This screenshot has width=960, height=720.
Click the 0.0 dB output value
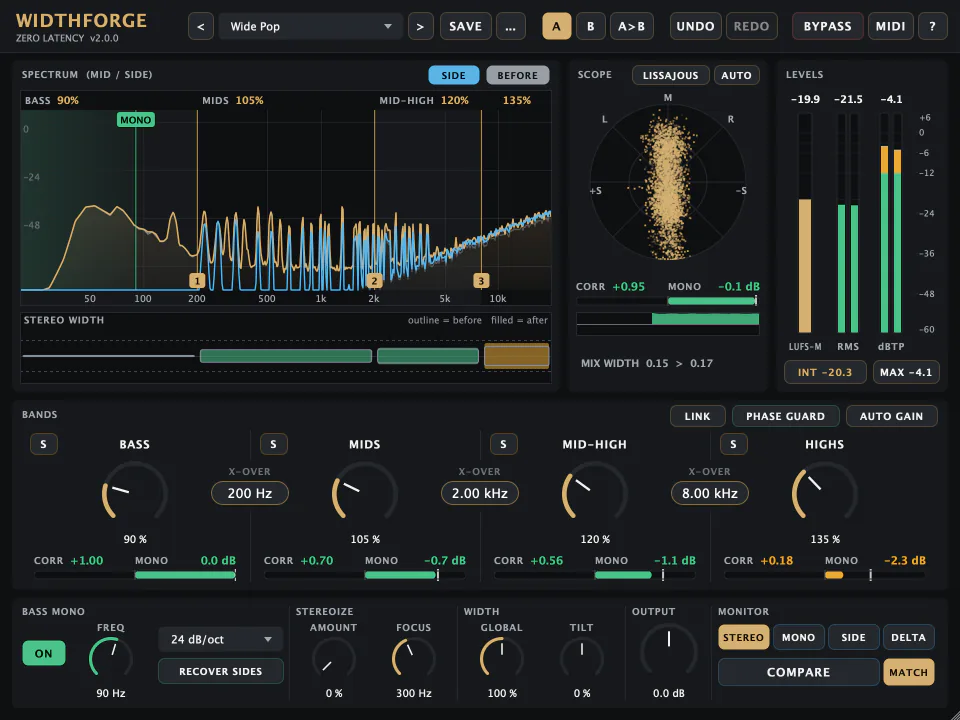coord(669,694)
